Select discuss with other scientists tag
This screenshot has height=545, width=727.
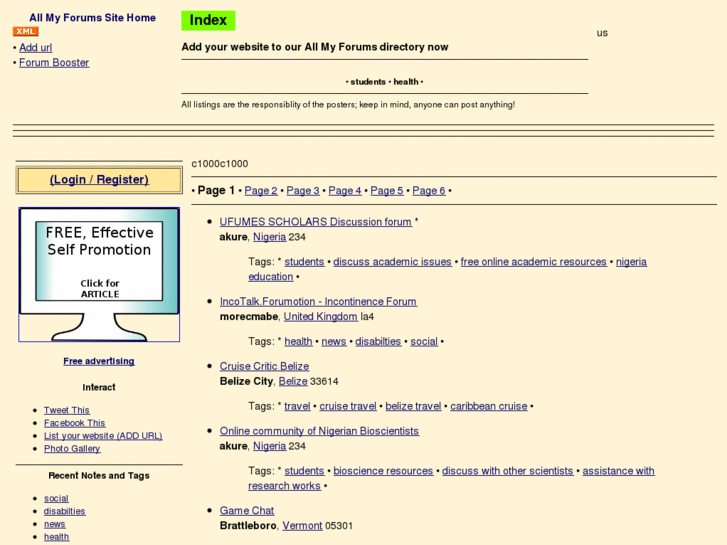[508, 471]
